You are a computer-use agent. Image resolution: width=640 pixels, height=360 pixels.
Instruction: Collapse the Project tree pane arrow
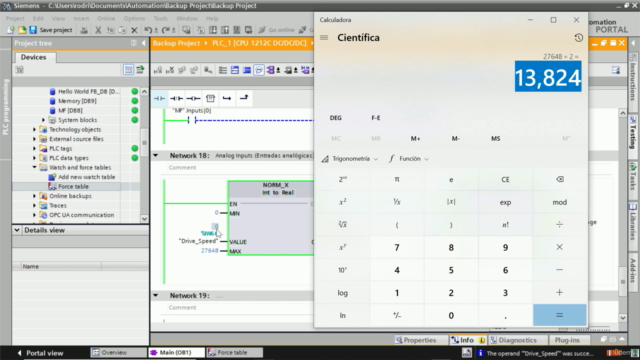[143, 43]
